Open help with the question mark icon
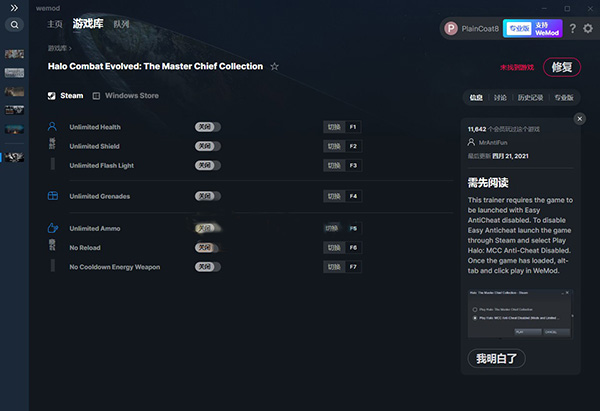 572,29
